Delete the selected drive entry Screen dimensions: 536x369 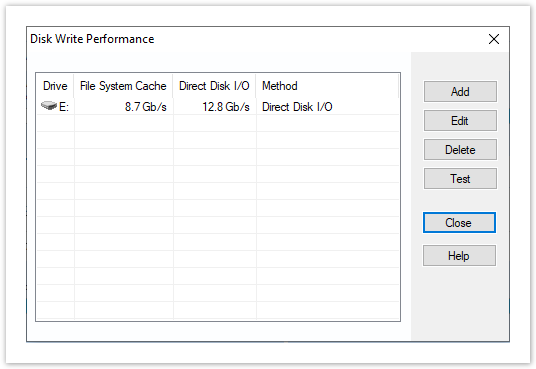pos(460,149)
